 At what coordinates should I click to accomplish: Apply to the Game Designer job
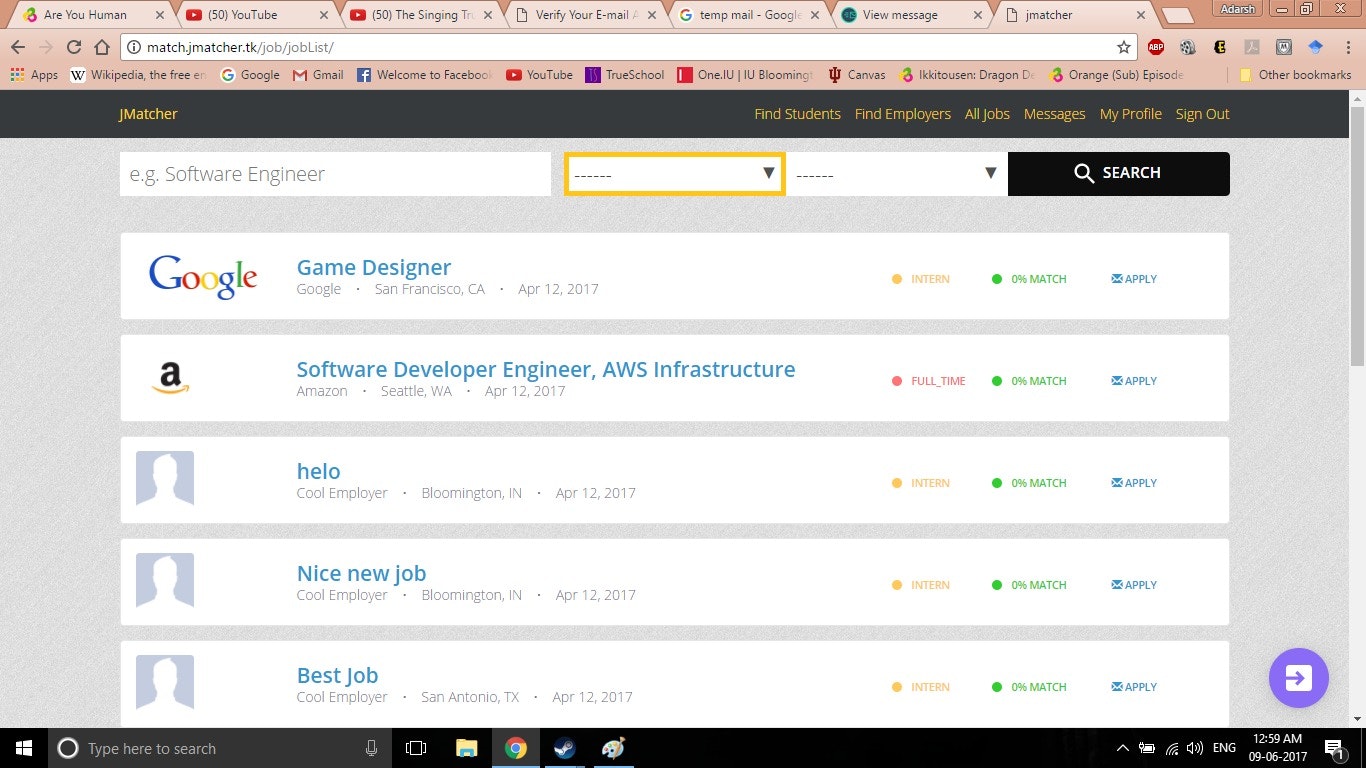coord(1134,279)
